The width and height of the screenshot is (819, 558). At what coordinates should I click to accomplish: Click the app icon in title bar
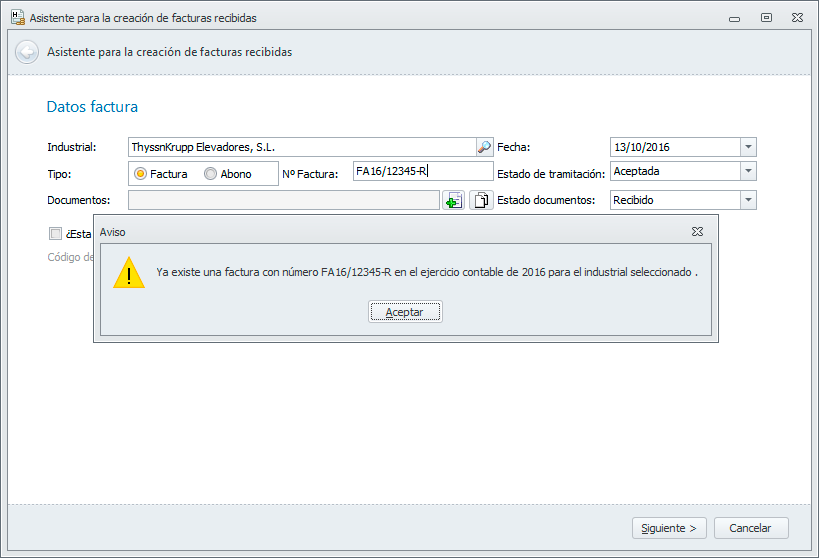pyautogui.click(x=18, y=17)
